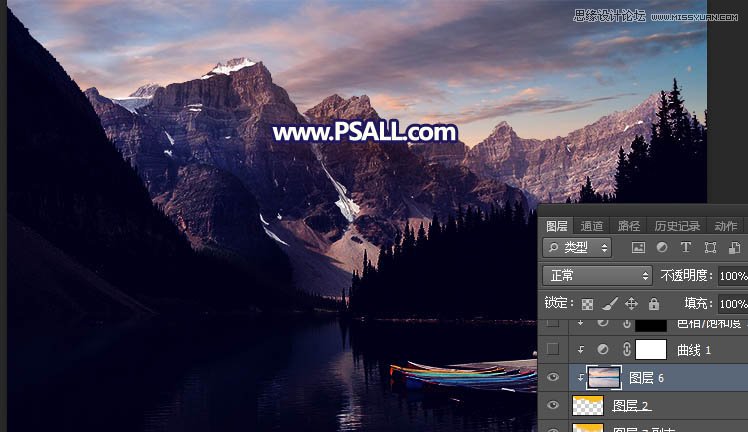This screenshot has height=432, width=748.
Task: Click search magnifier in layer filter
Action: pyautogui.click(x=553, y=247)
